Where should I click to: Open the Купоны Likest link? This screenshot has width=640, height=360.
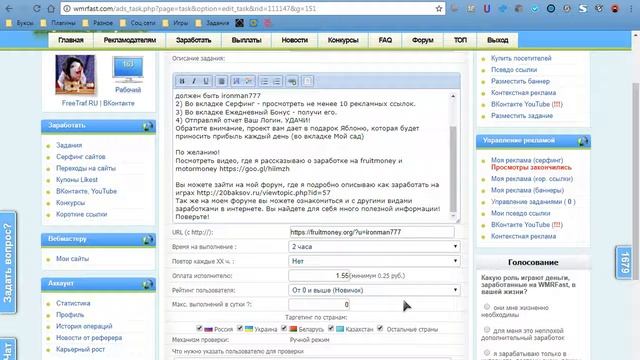(x=77, y=180)
